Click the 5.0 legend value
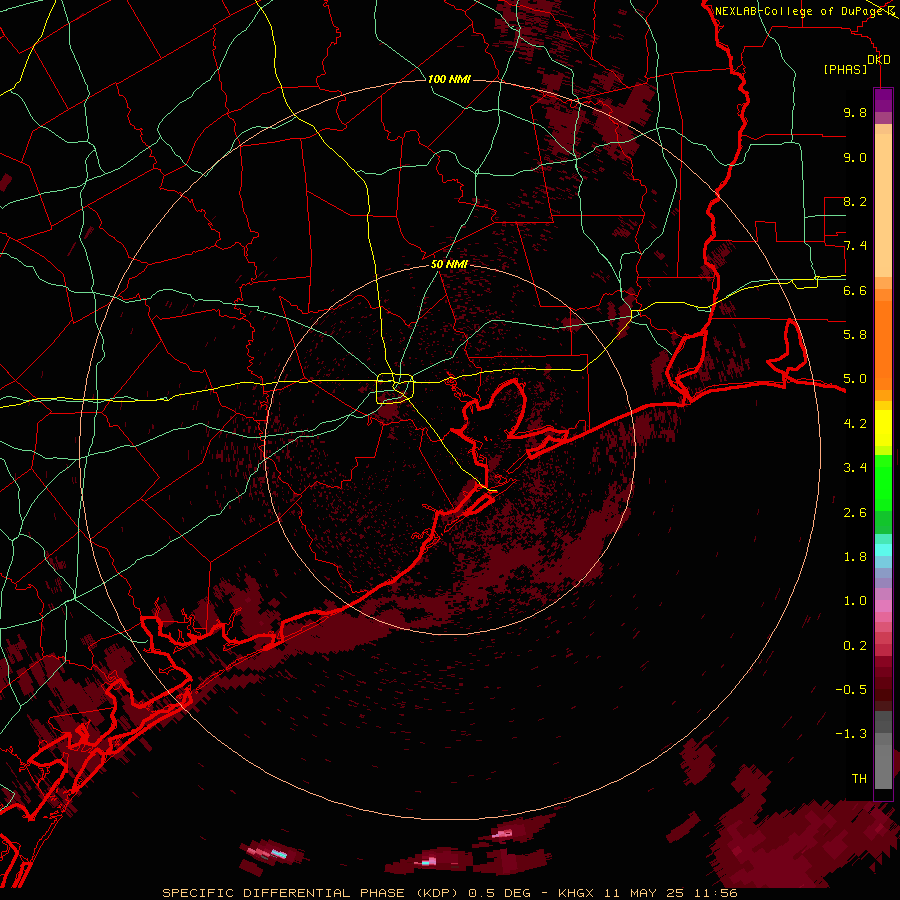This screenshot has height=900, width=900. tap(855, 379)
